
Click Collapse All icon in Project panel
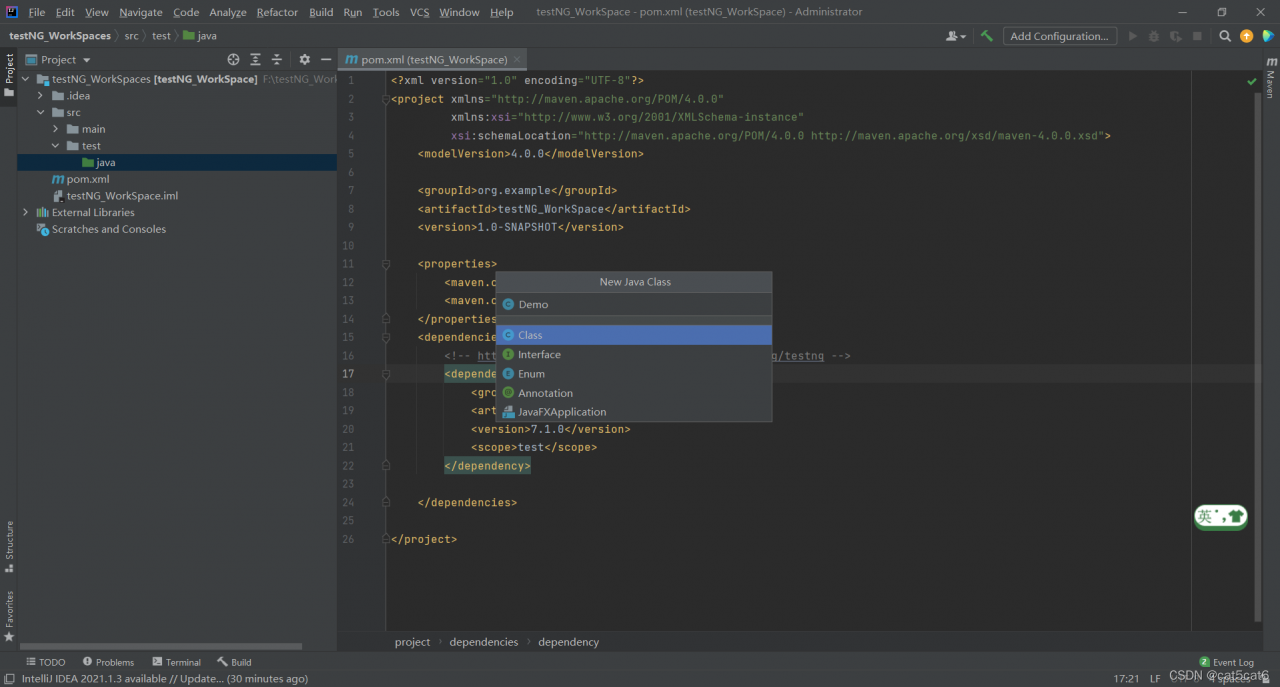tap(277, 60)
